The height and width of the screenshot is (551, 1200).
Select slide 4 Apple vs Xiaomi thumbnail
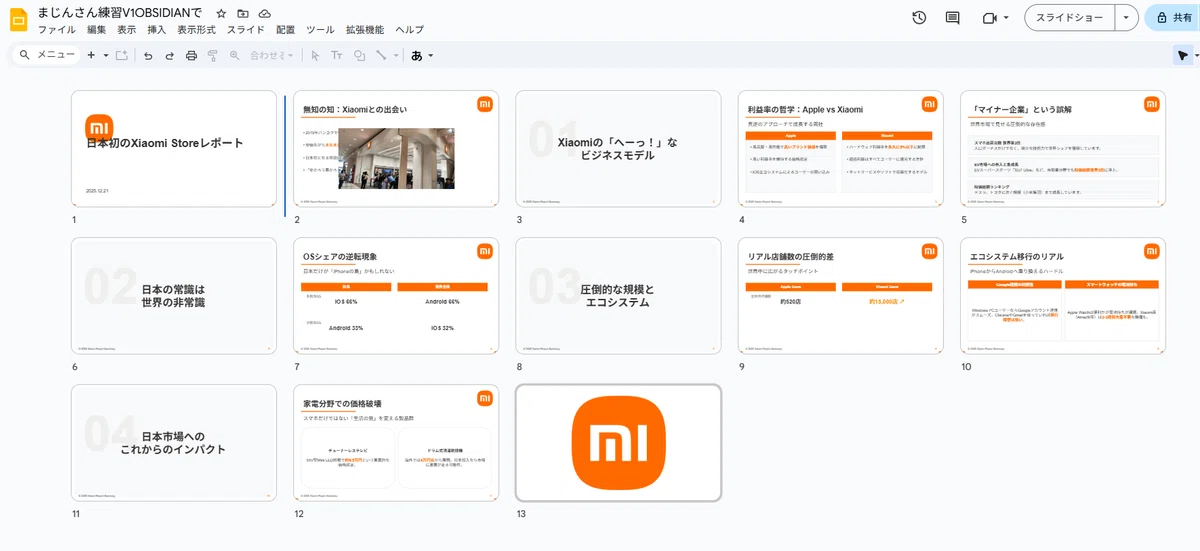click(840, 149)
